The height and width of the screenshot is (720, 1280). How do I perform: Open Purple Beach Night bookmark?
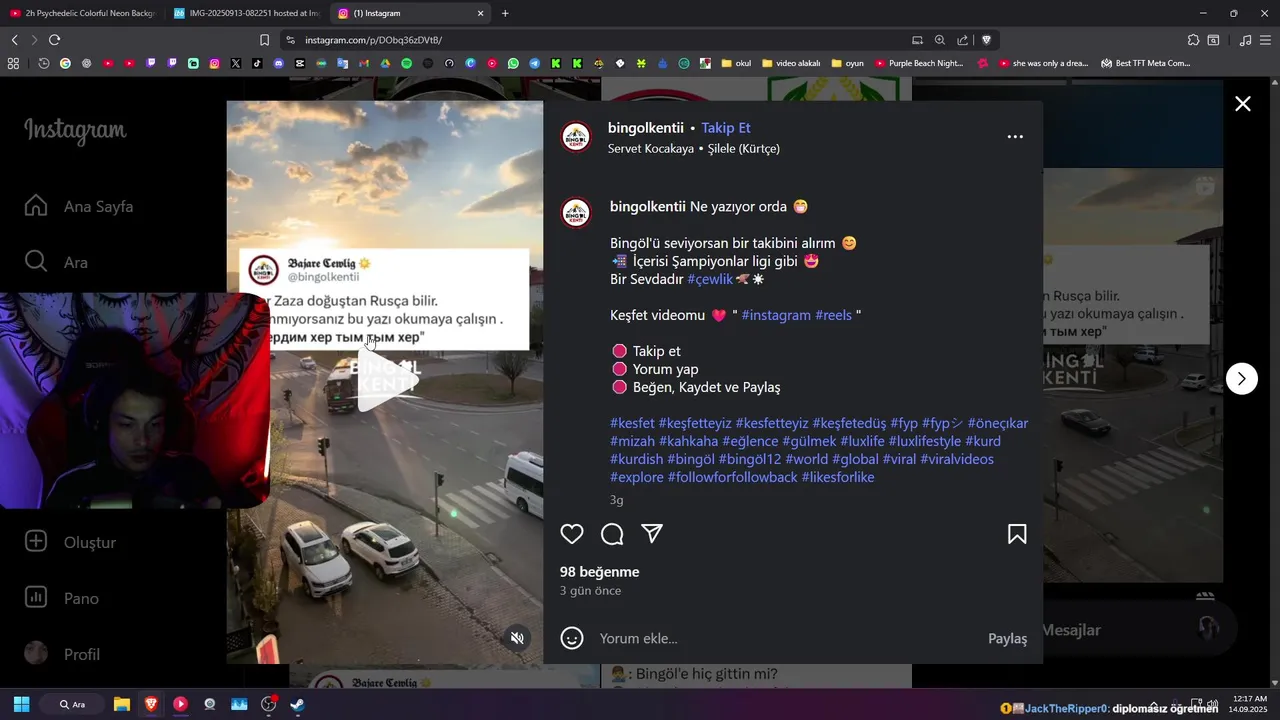click(919, 63)
